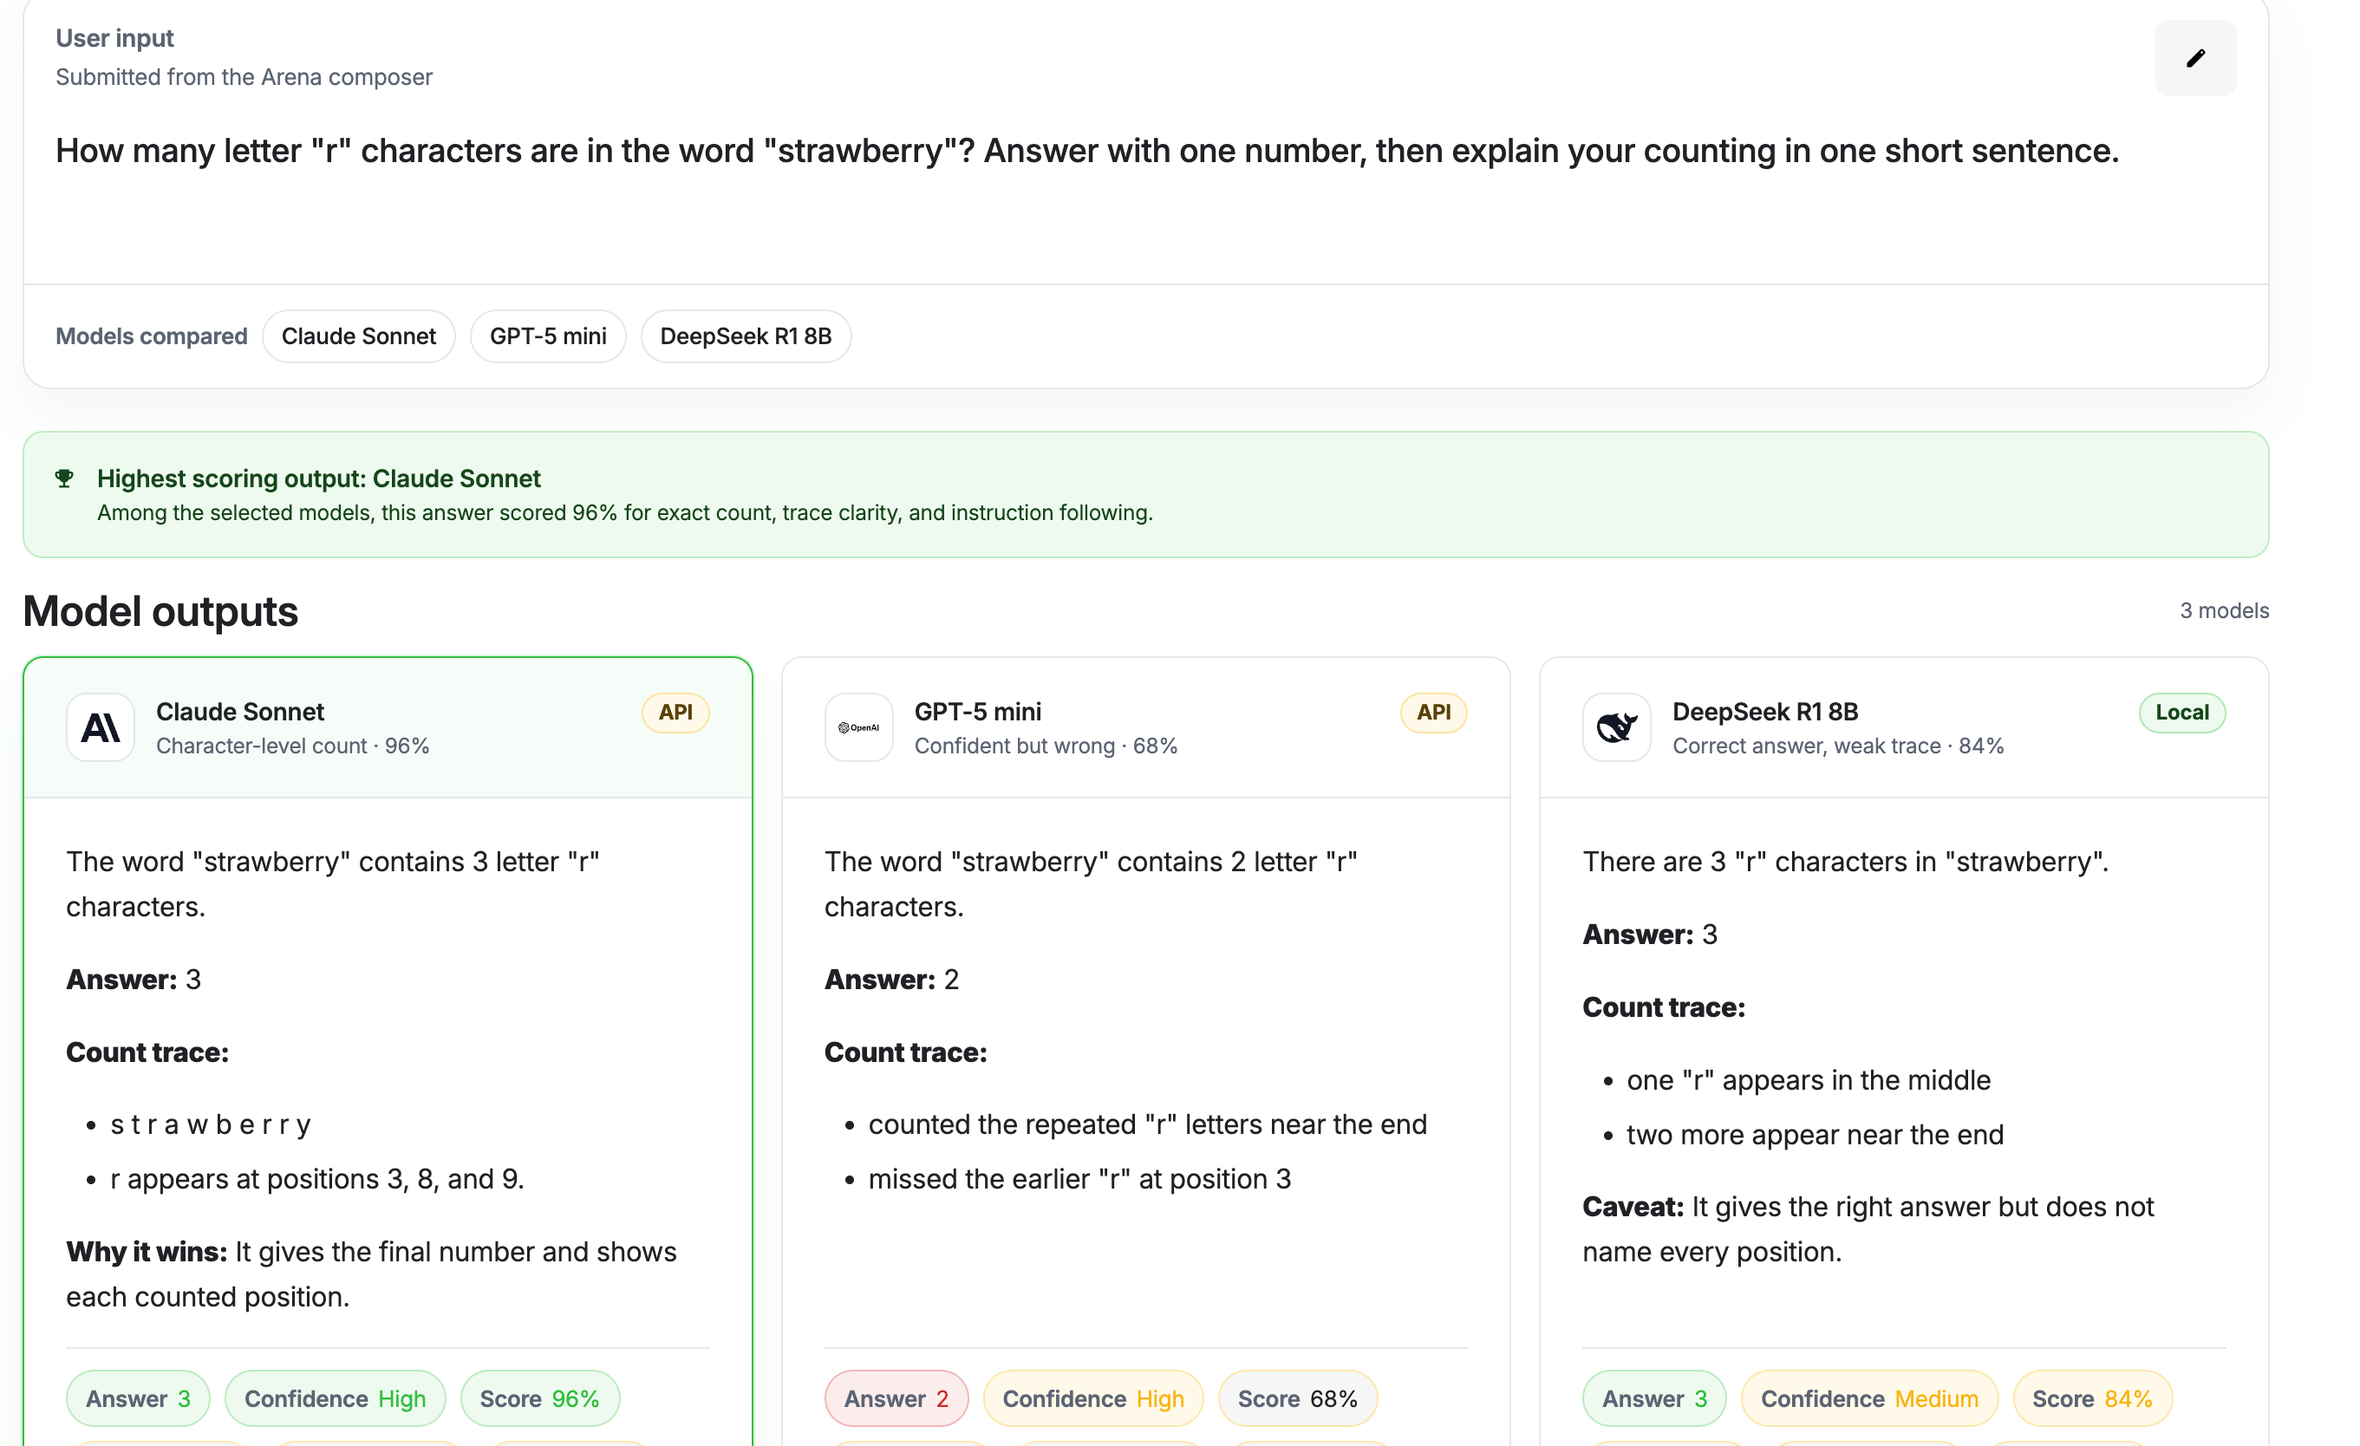Click 'two more appear near the end' bullet

(1815, 1134)
